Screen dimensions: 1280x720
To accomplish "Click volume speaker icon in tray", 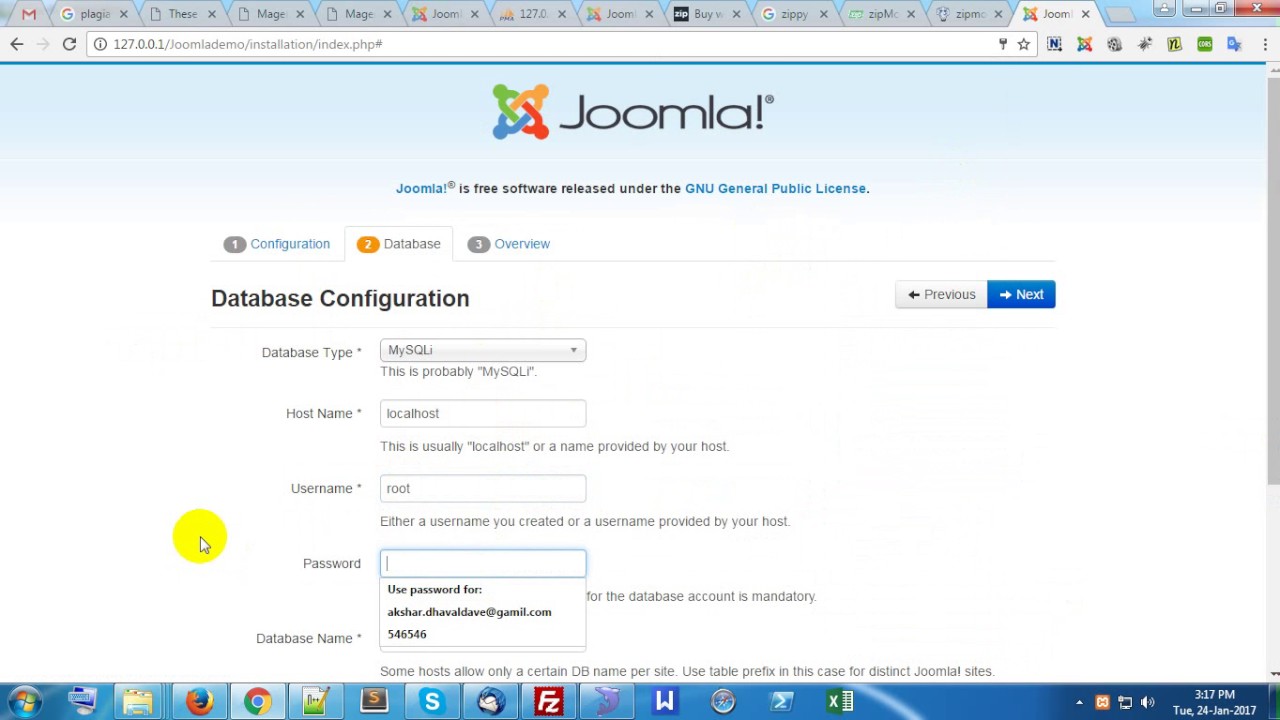I will pyautogui.click(x=1147, y=702).
